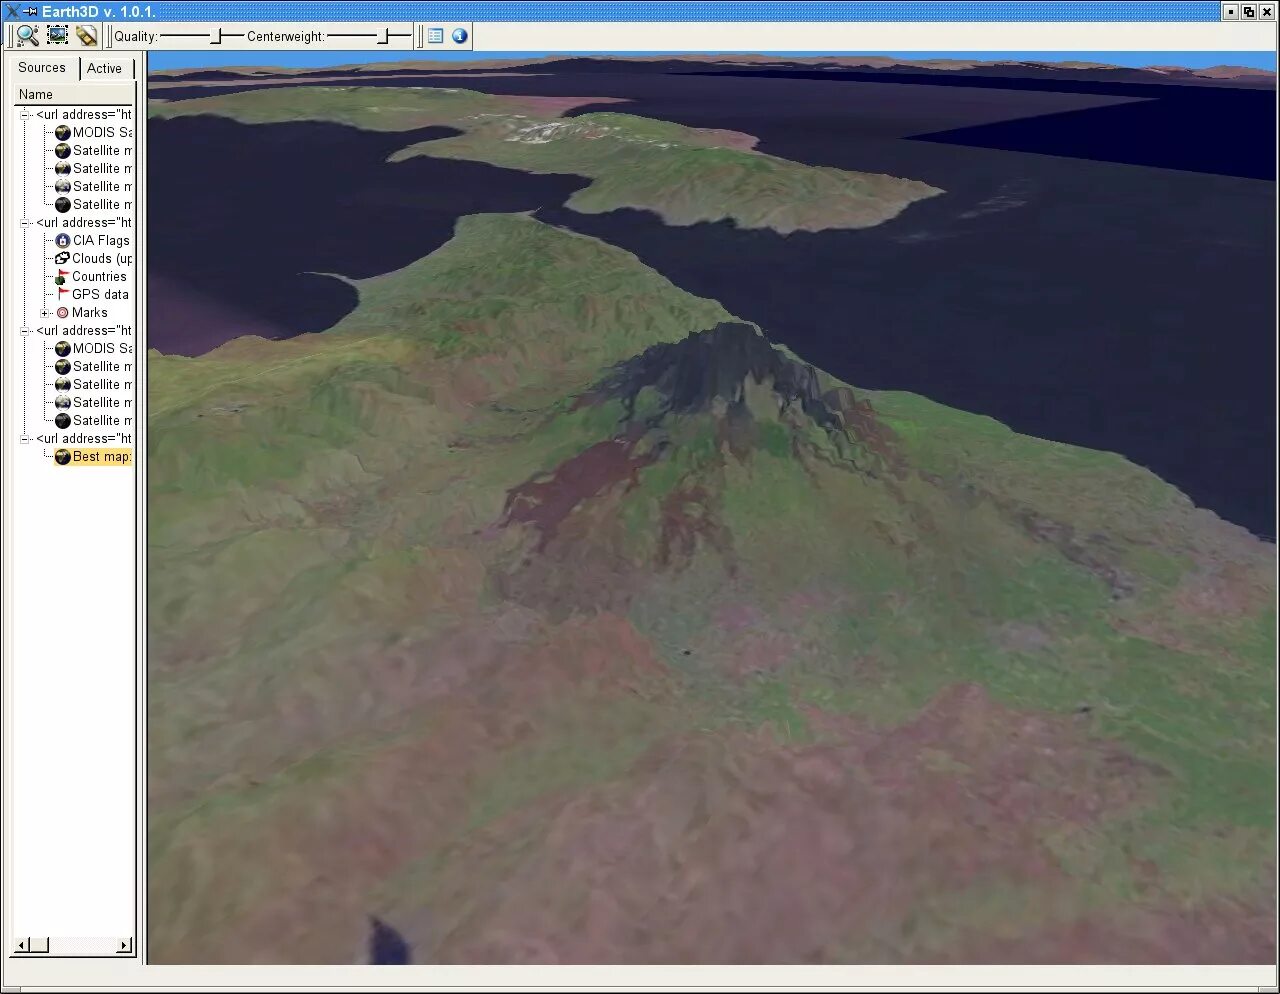Click the pin icon in title bar
The width and height of the screenshot is (1280, 994).
click(x=30, y=11)
